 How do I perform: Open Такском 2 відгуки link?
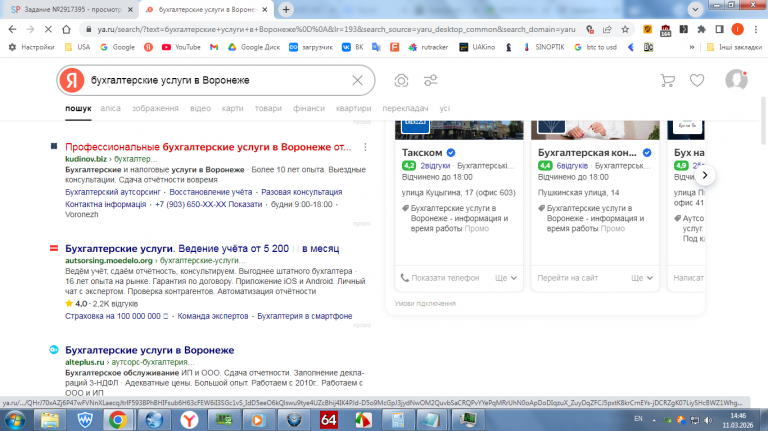pyautogui.click(x=435, y=166)
